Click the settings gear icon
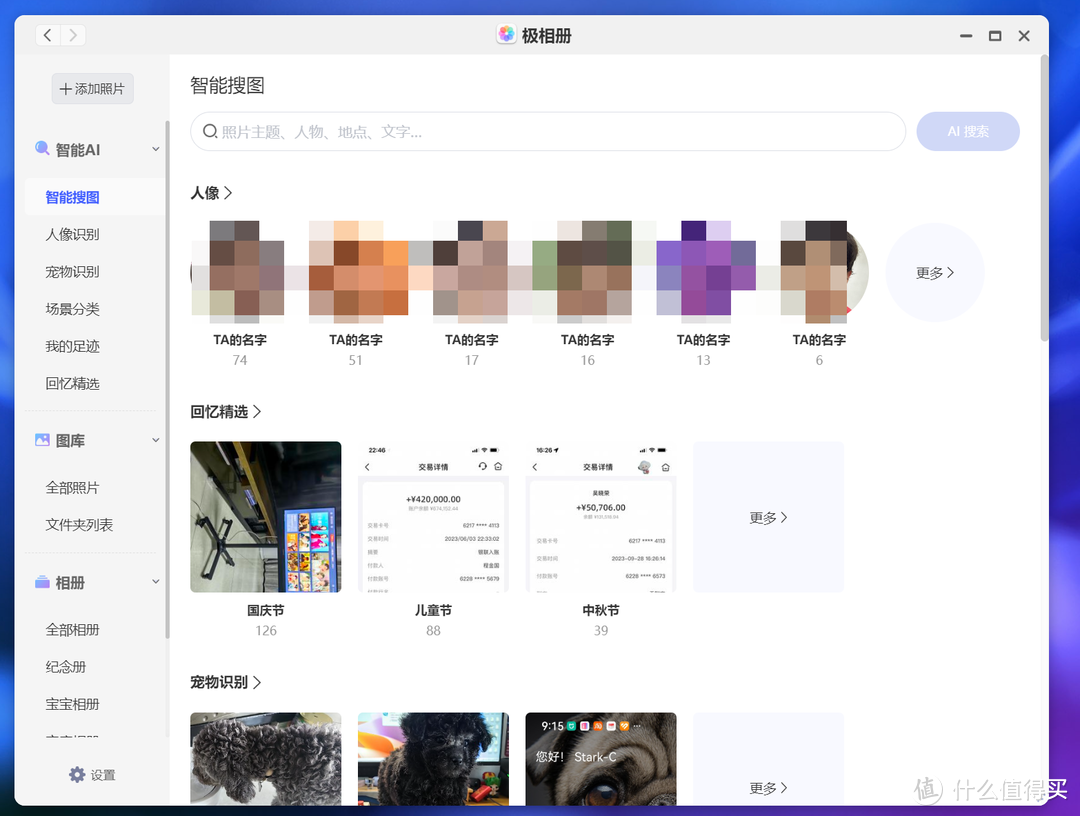This screenshot has height=816, width=1080. click(76, 775)
